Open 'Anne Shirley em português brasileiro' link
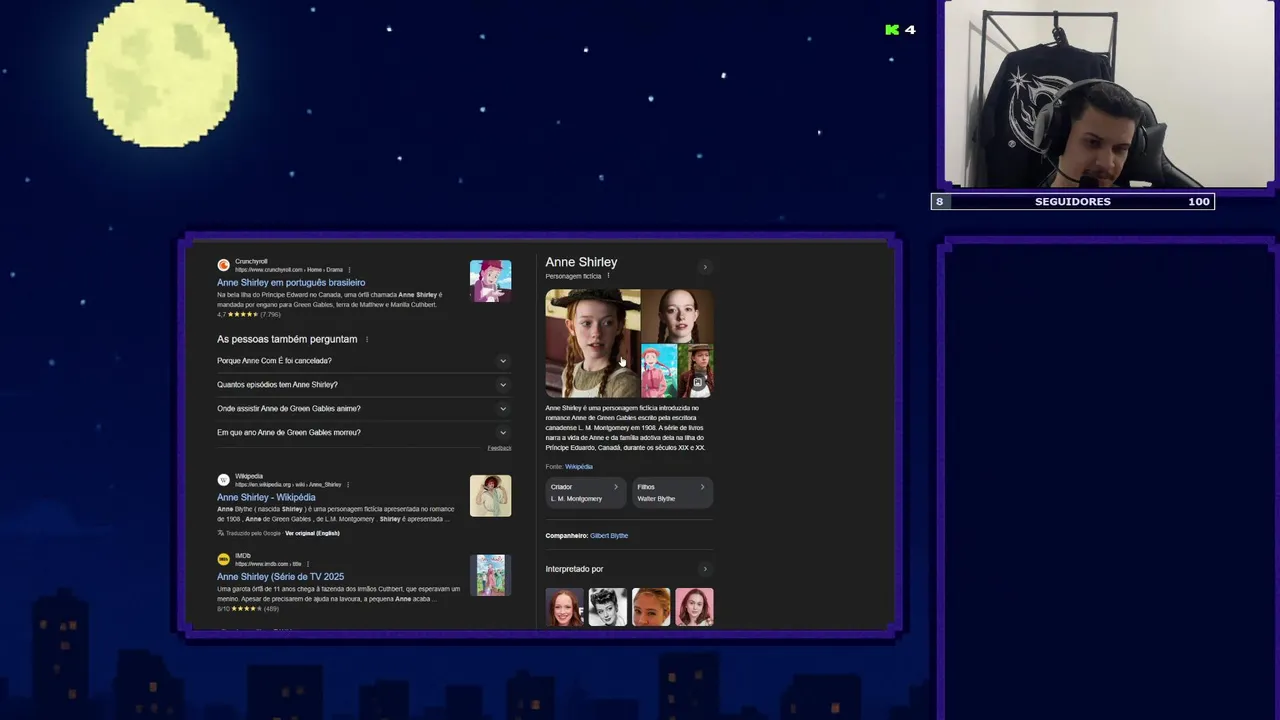Screen dimensions: 1280x720 tap(291, 283)
